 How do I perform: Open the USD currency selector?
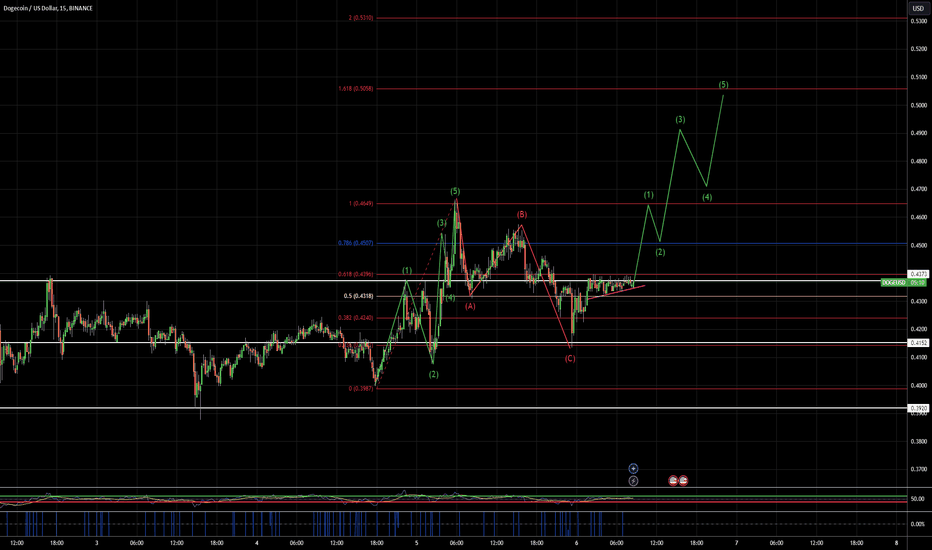coord(918,8)
